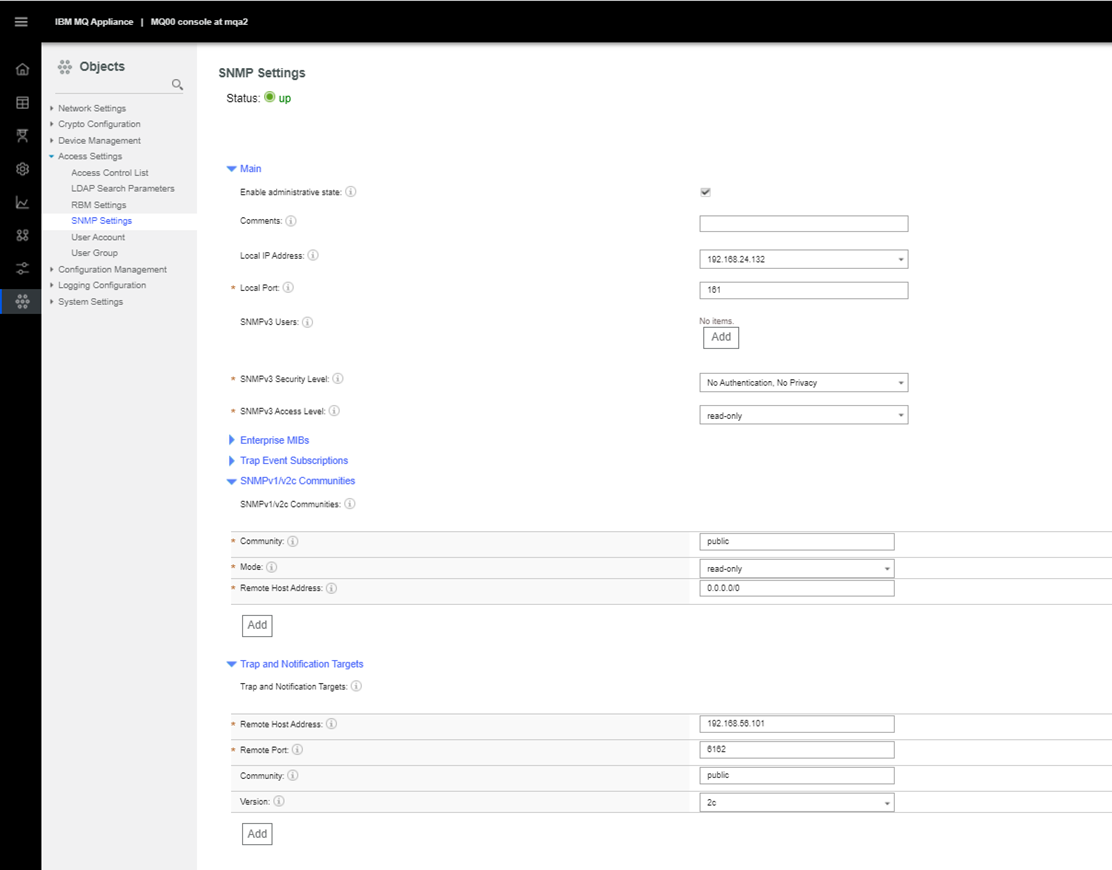Show info for SNMPv1/v2c Communities label
This screenshot has width=1112, height=870.
[x=350, y=504]
